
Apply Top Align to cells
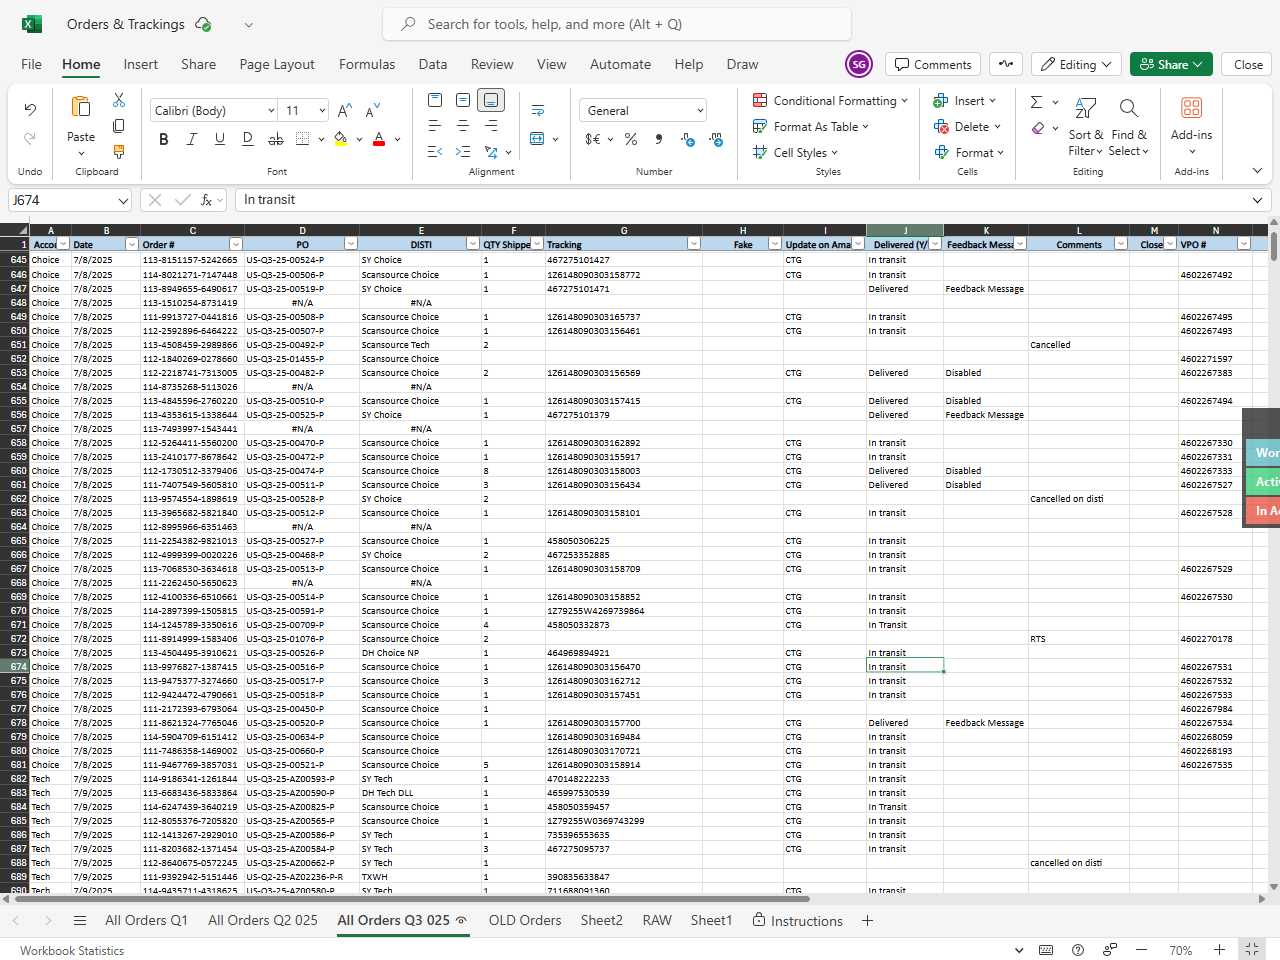[435, 100]
